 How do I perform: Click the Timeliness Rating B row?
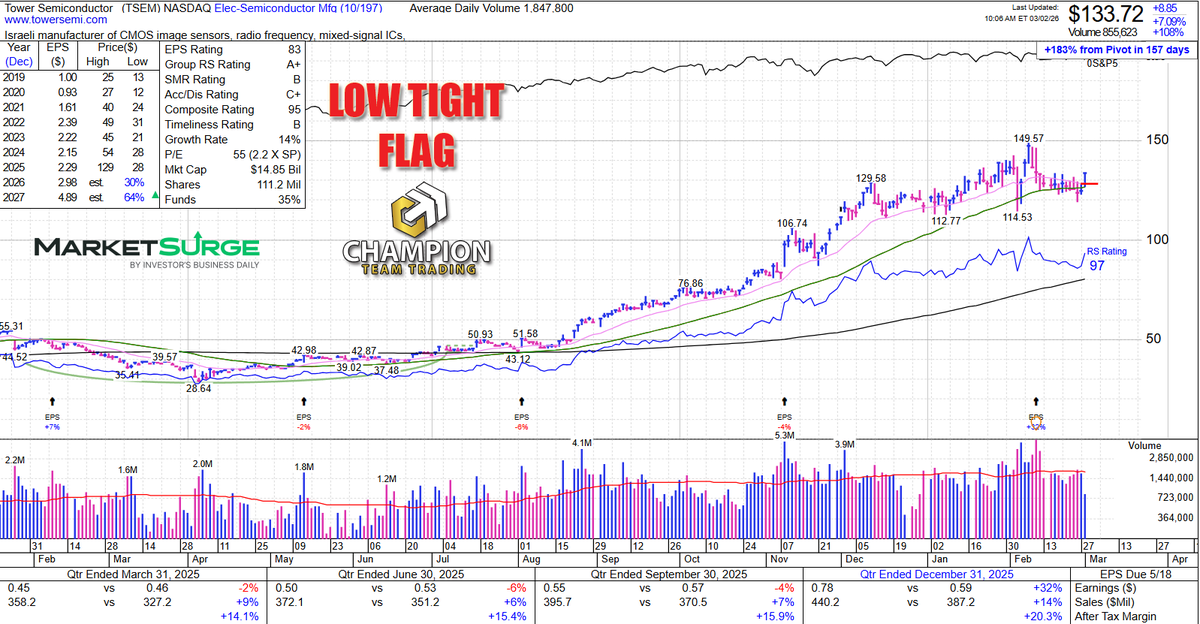(232, 124)
